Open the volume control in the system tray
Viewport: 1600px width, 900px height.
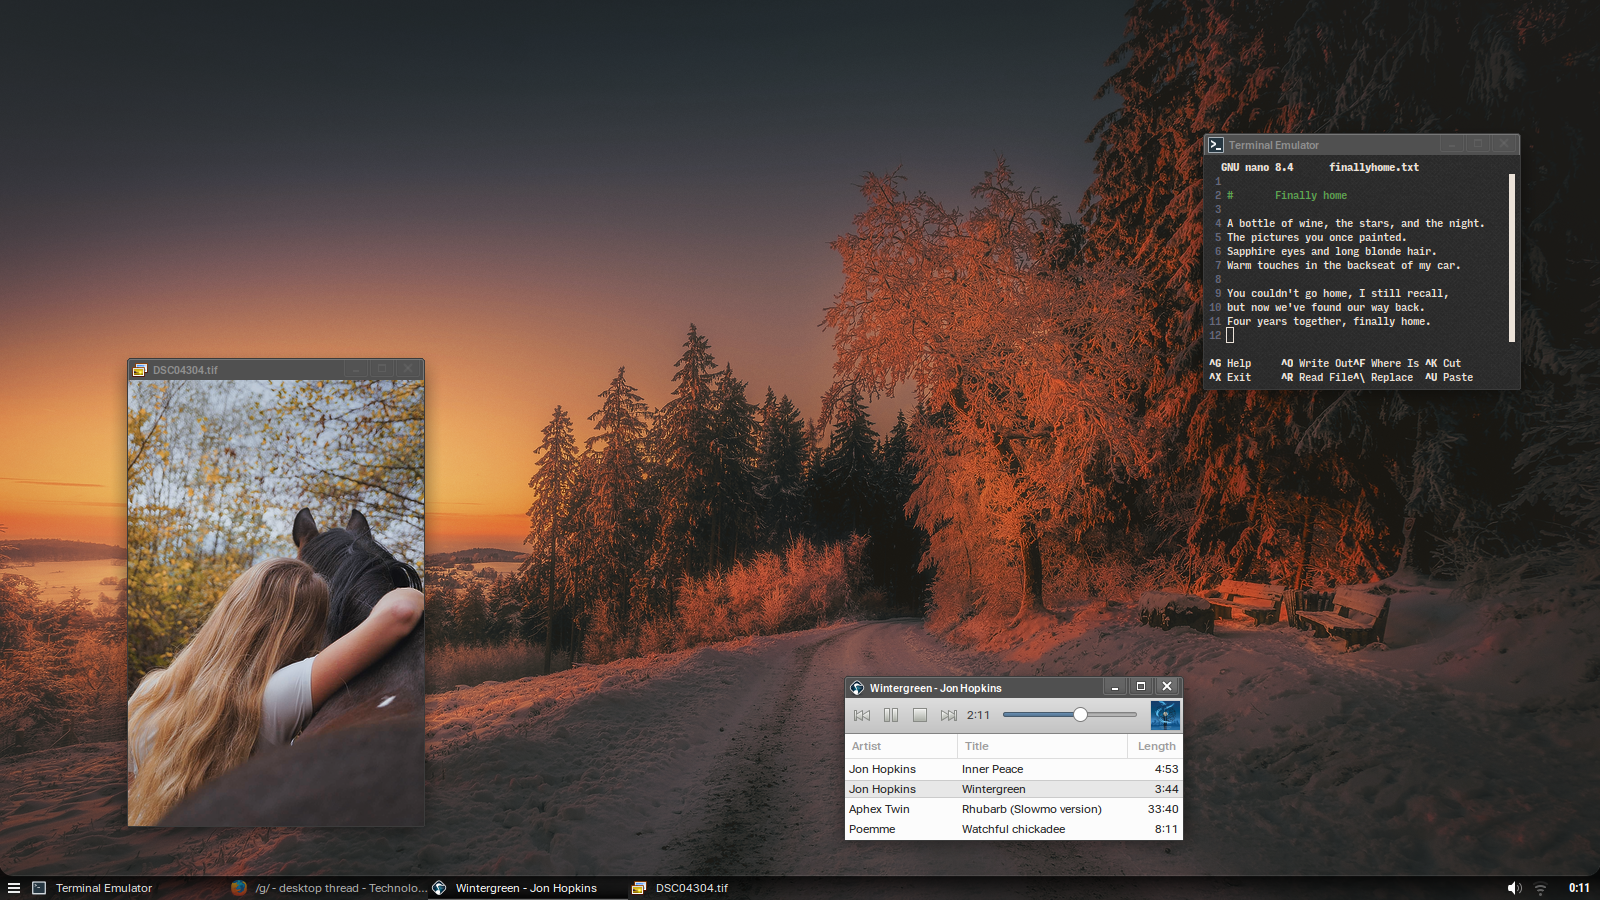coord(1514,888)
